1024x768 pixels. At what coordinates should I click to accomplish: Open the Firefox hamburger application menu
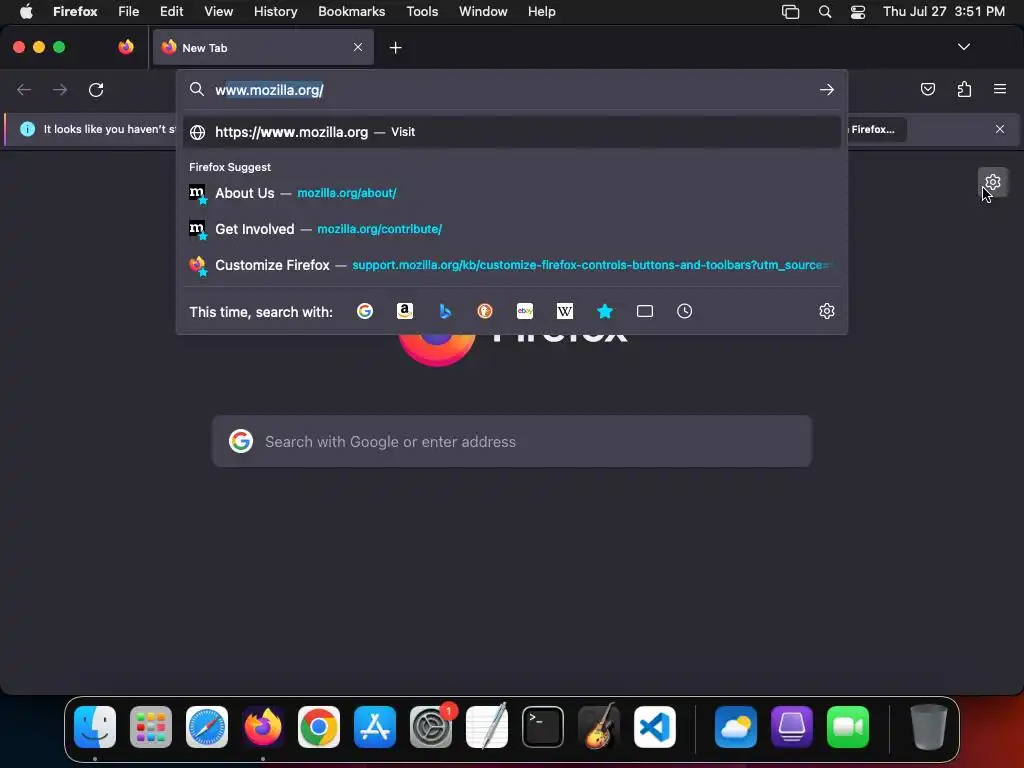tap(1000, 89)
